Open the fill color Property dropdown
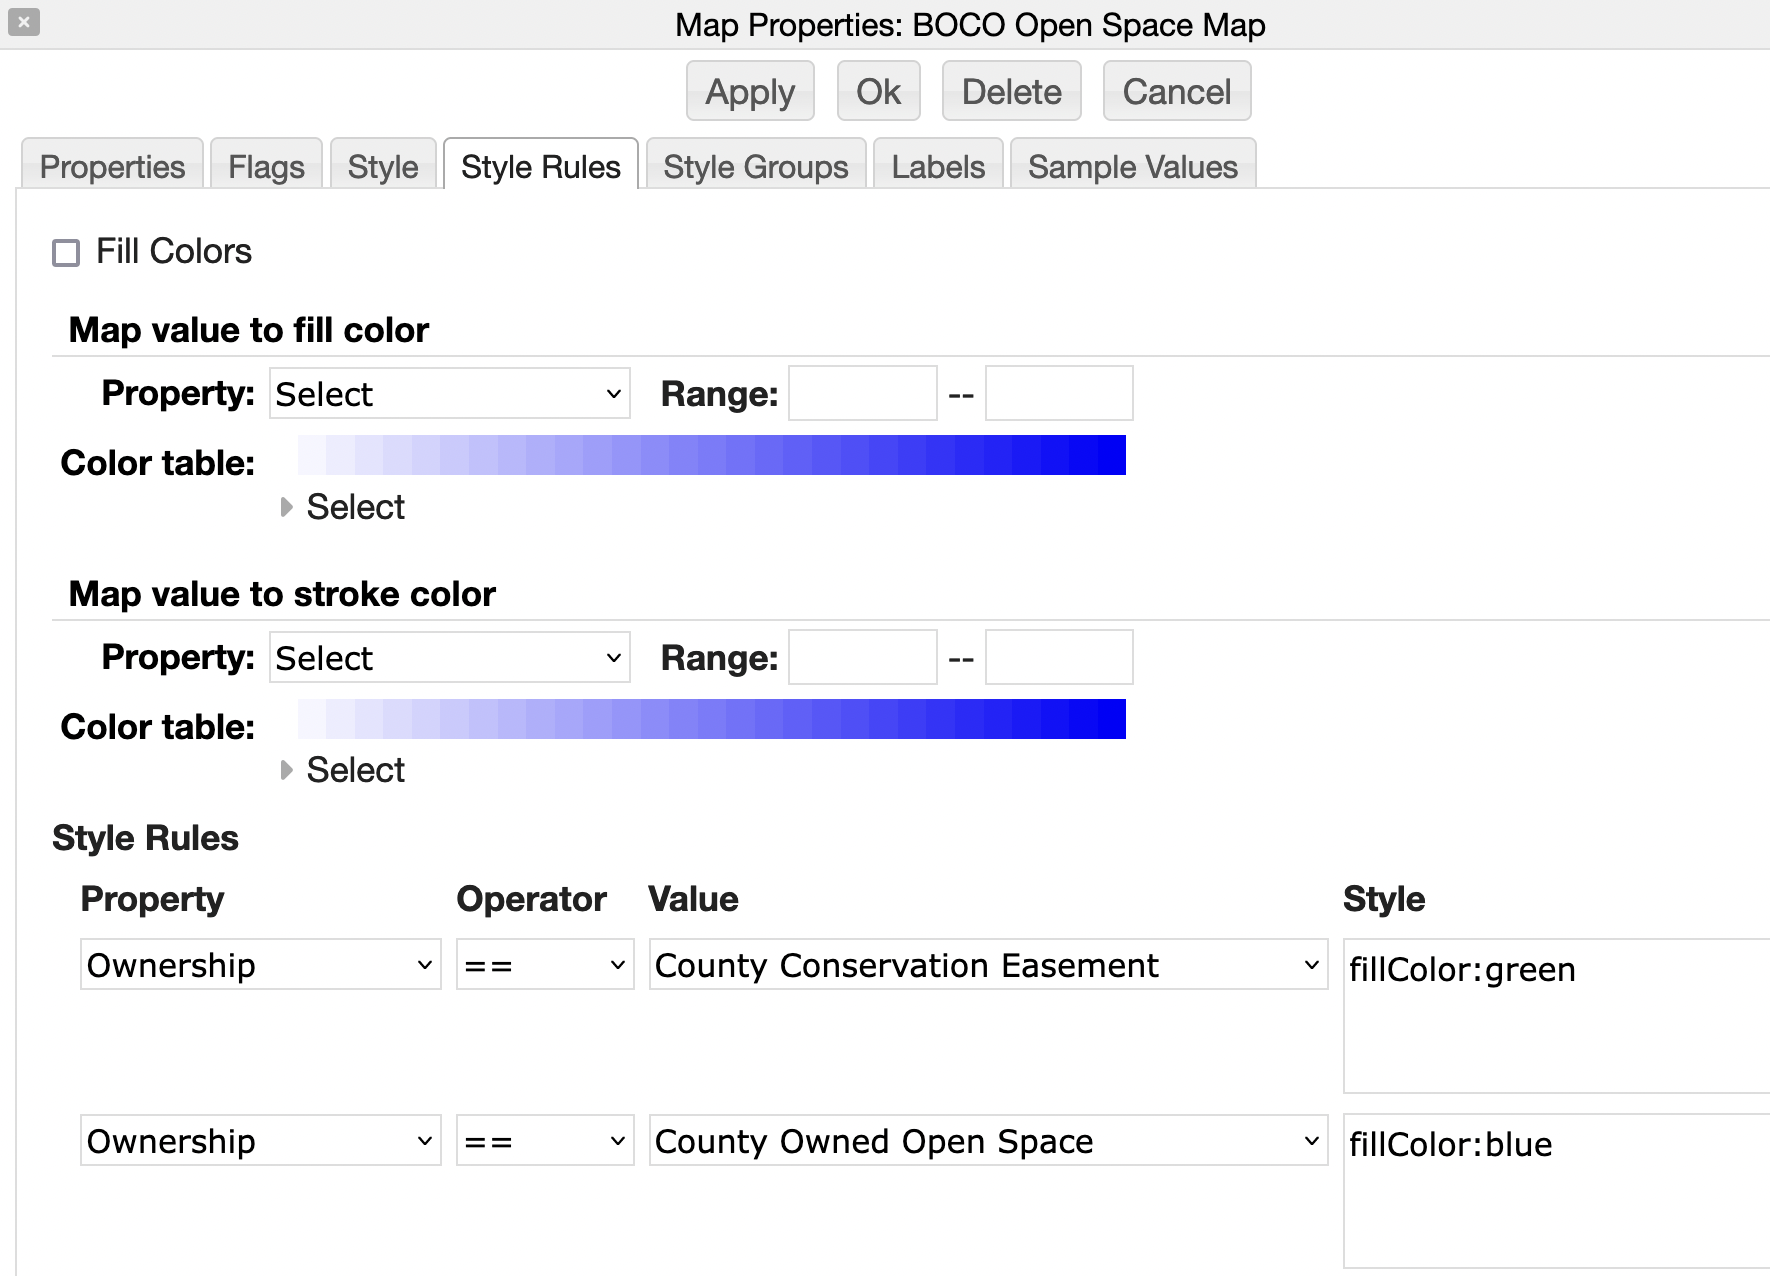The height and width of the screenshot is (1276, 1770). point(449,394)
